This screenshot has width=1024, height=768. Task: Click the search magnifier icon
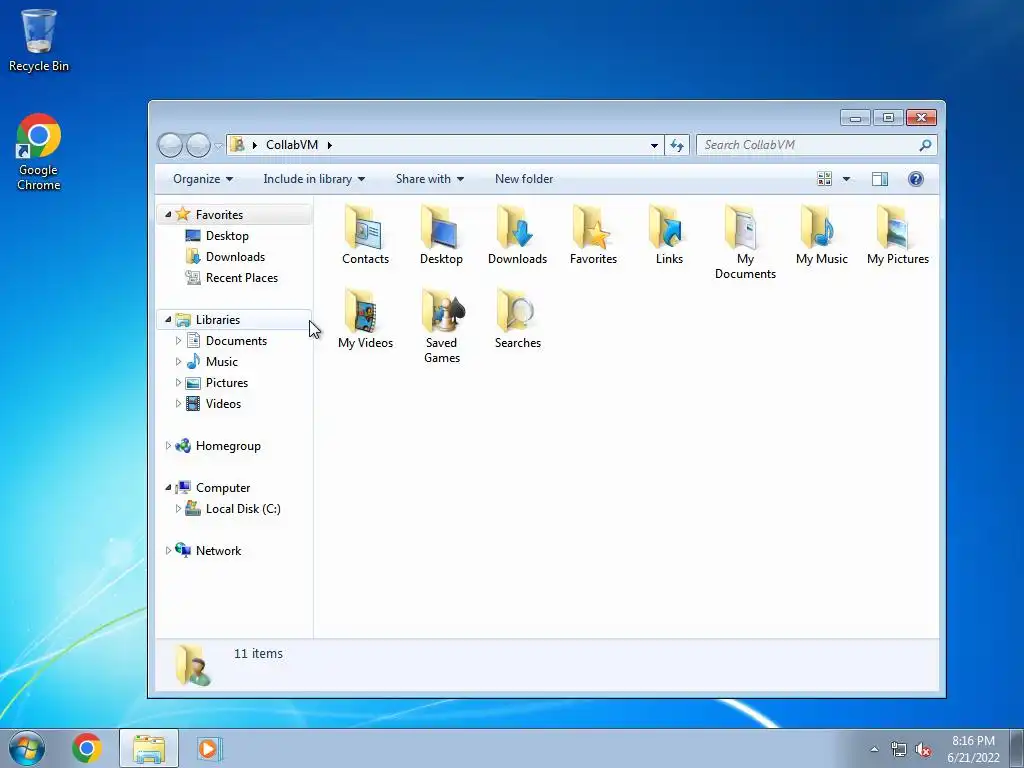click(x=925, y=145)
